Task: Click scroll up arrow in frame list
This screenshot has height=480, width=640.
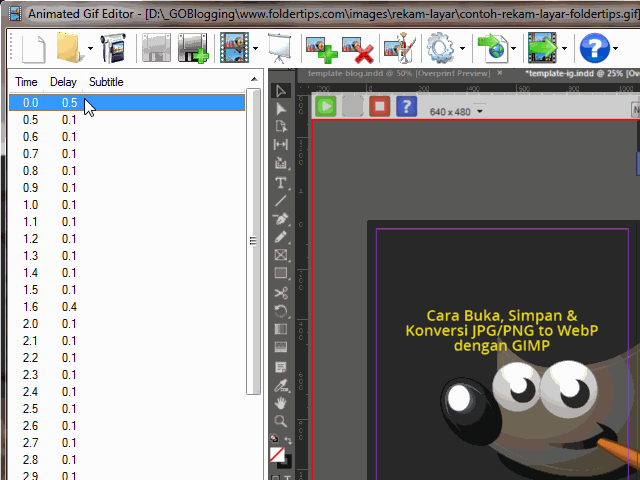Action: click(254, 79)
